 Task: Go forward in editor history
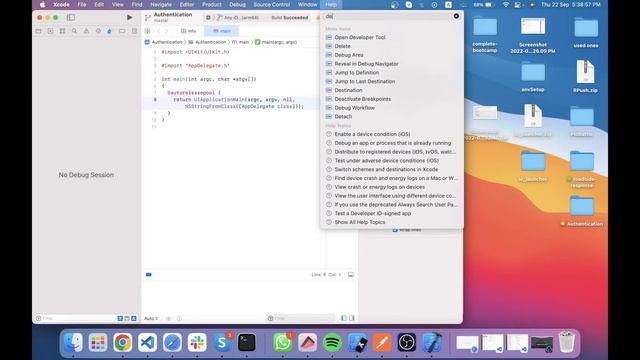(166, 31)
